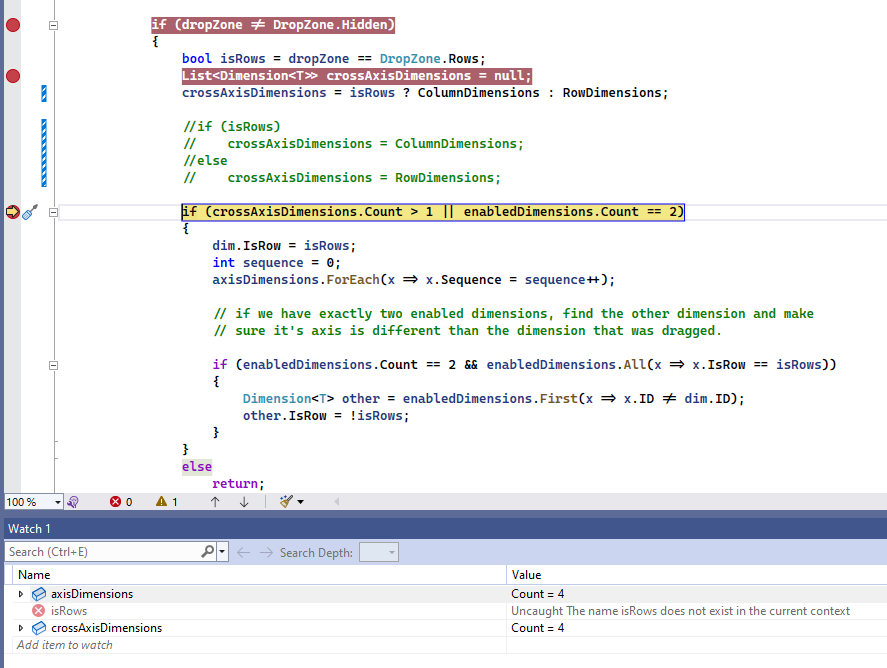Click the errors indicator showing 0 errors
This screenshot has height=668, width=887.
tap(120, 502)
